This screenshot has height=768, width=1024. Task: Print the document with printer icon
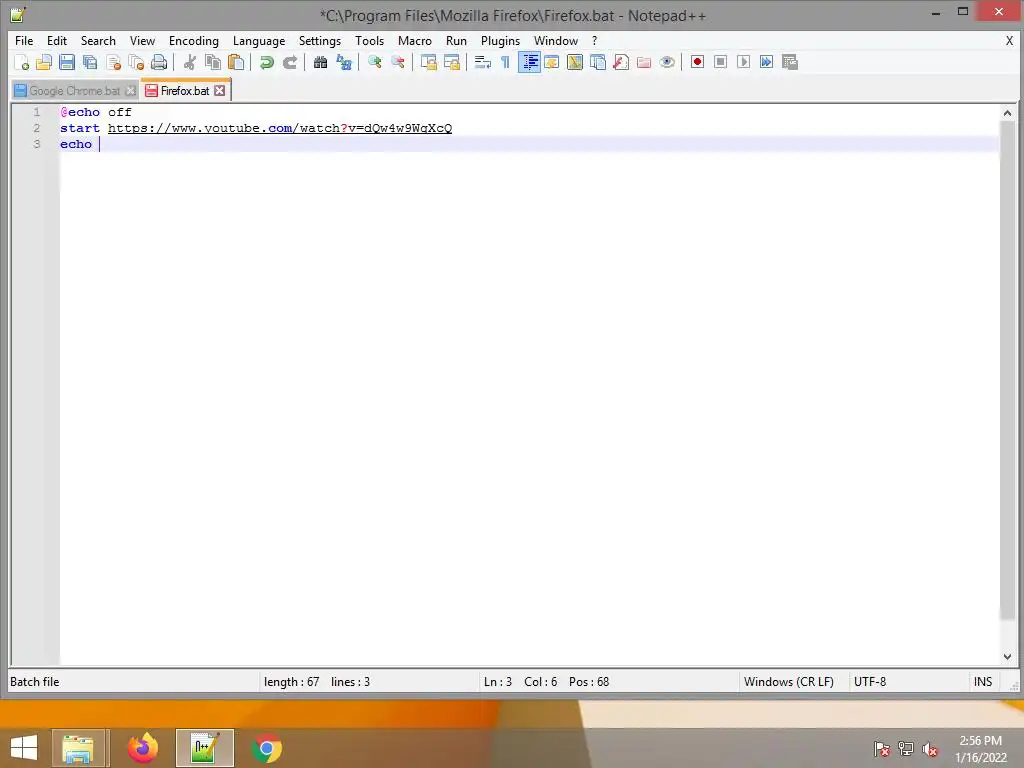click(x=159, y=62)
